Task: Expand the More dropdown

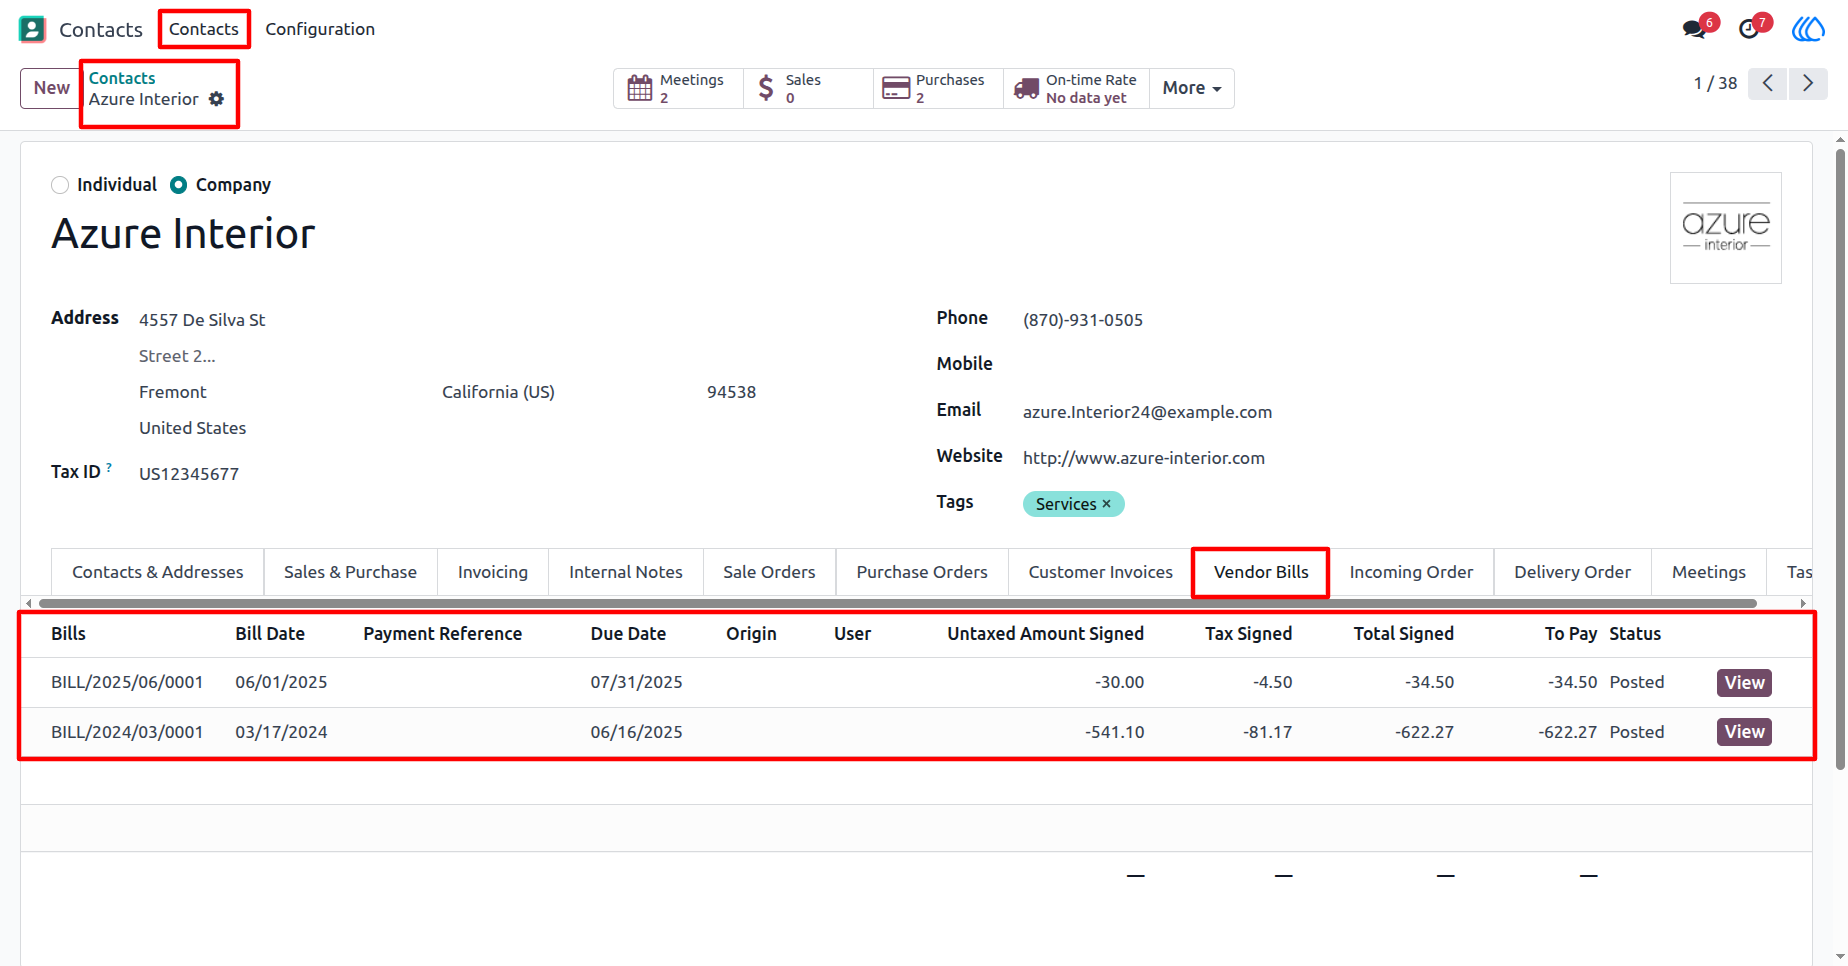Action: click(x=1191, y=88)
